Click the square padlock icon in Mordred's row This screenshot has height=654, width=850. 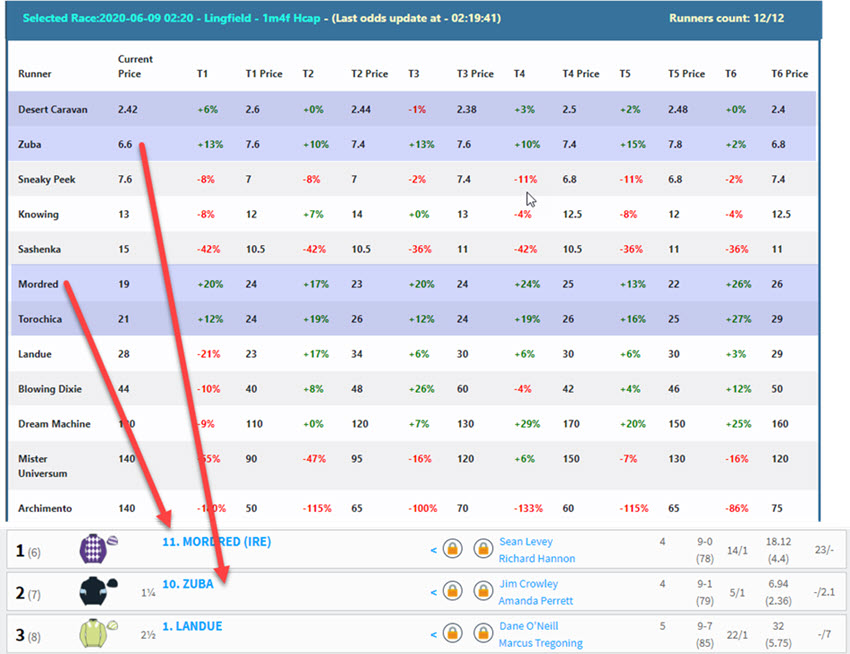(453, 550)
